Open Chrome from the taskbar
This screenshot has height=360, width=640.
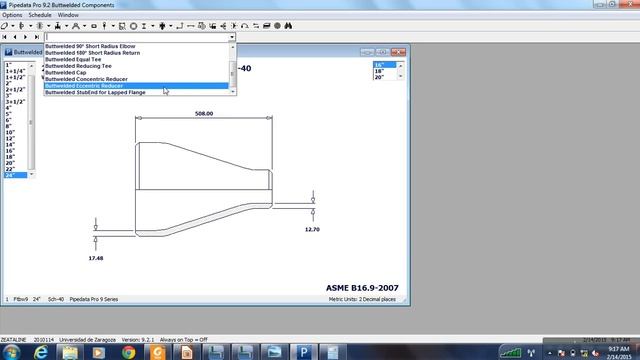tap(128, 352)
